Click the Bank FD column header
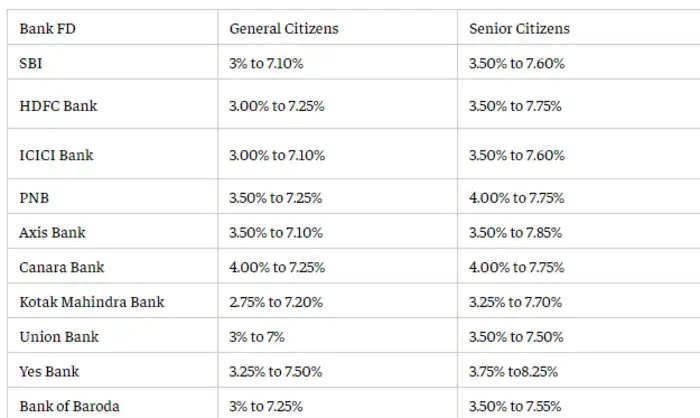The height and width of the screenshot is (418, 700). 47,28
